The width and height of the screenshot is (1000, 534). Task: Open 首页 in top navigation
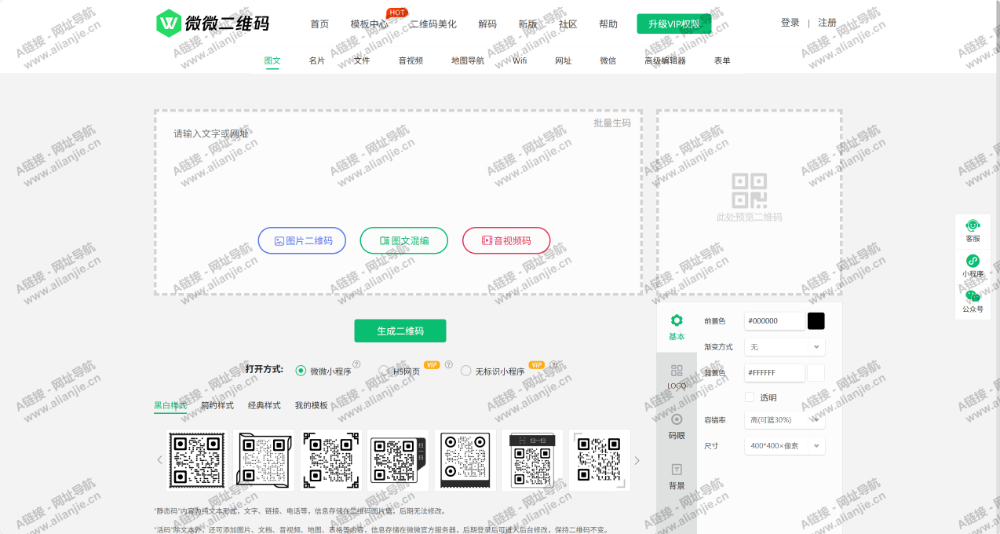point(320,24)
